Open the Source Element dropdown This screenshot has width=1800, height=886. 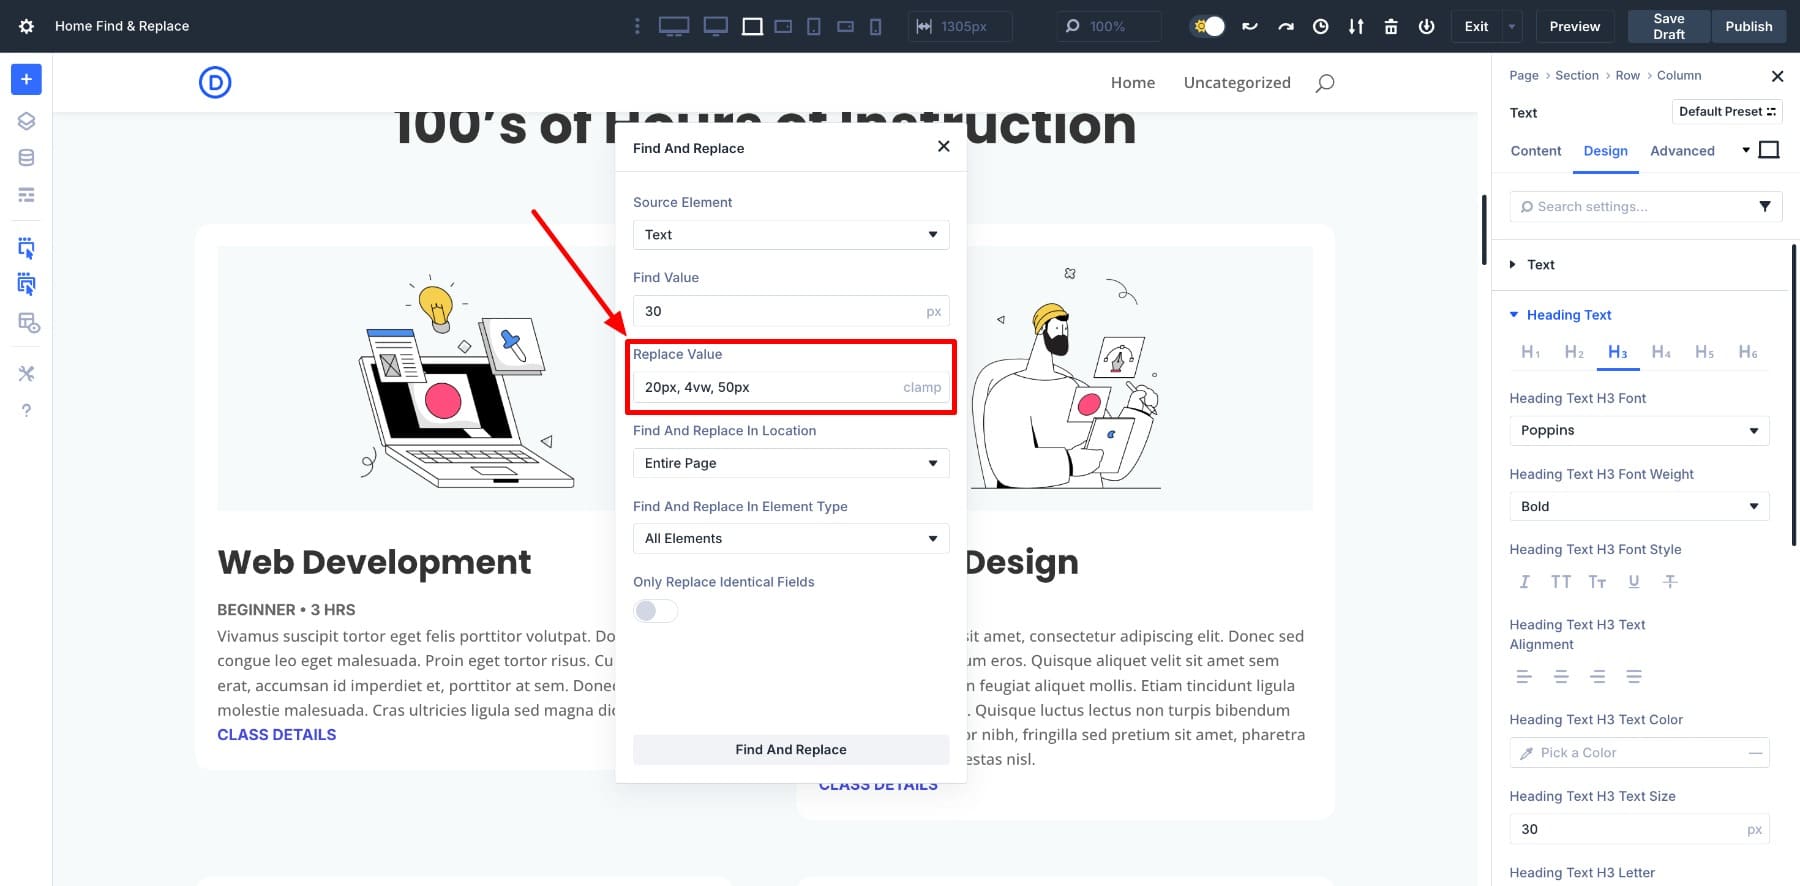click(x=790, y=235)
